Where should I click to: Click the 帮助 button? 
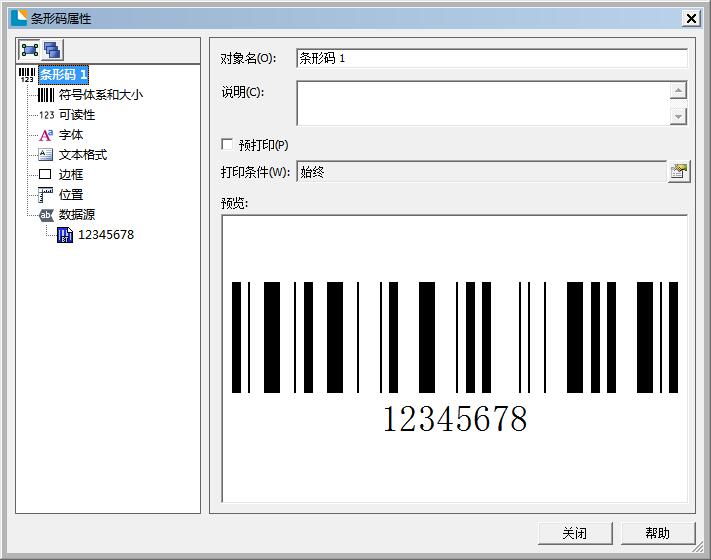[657, 533]
